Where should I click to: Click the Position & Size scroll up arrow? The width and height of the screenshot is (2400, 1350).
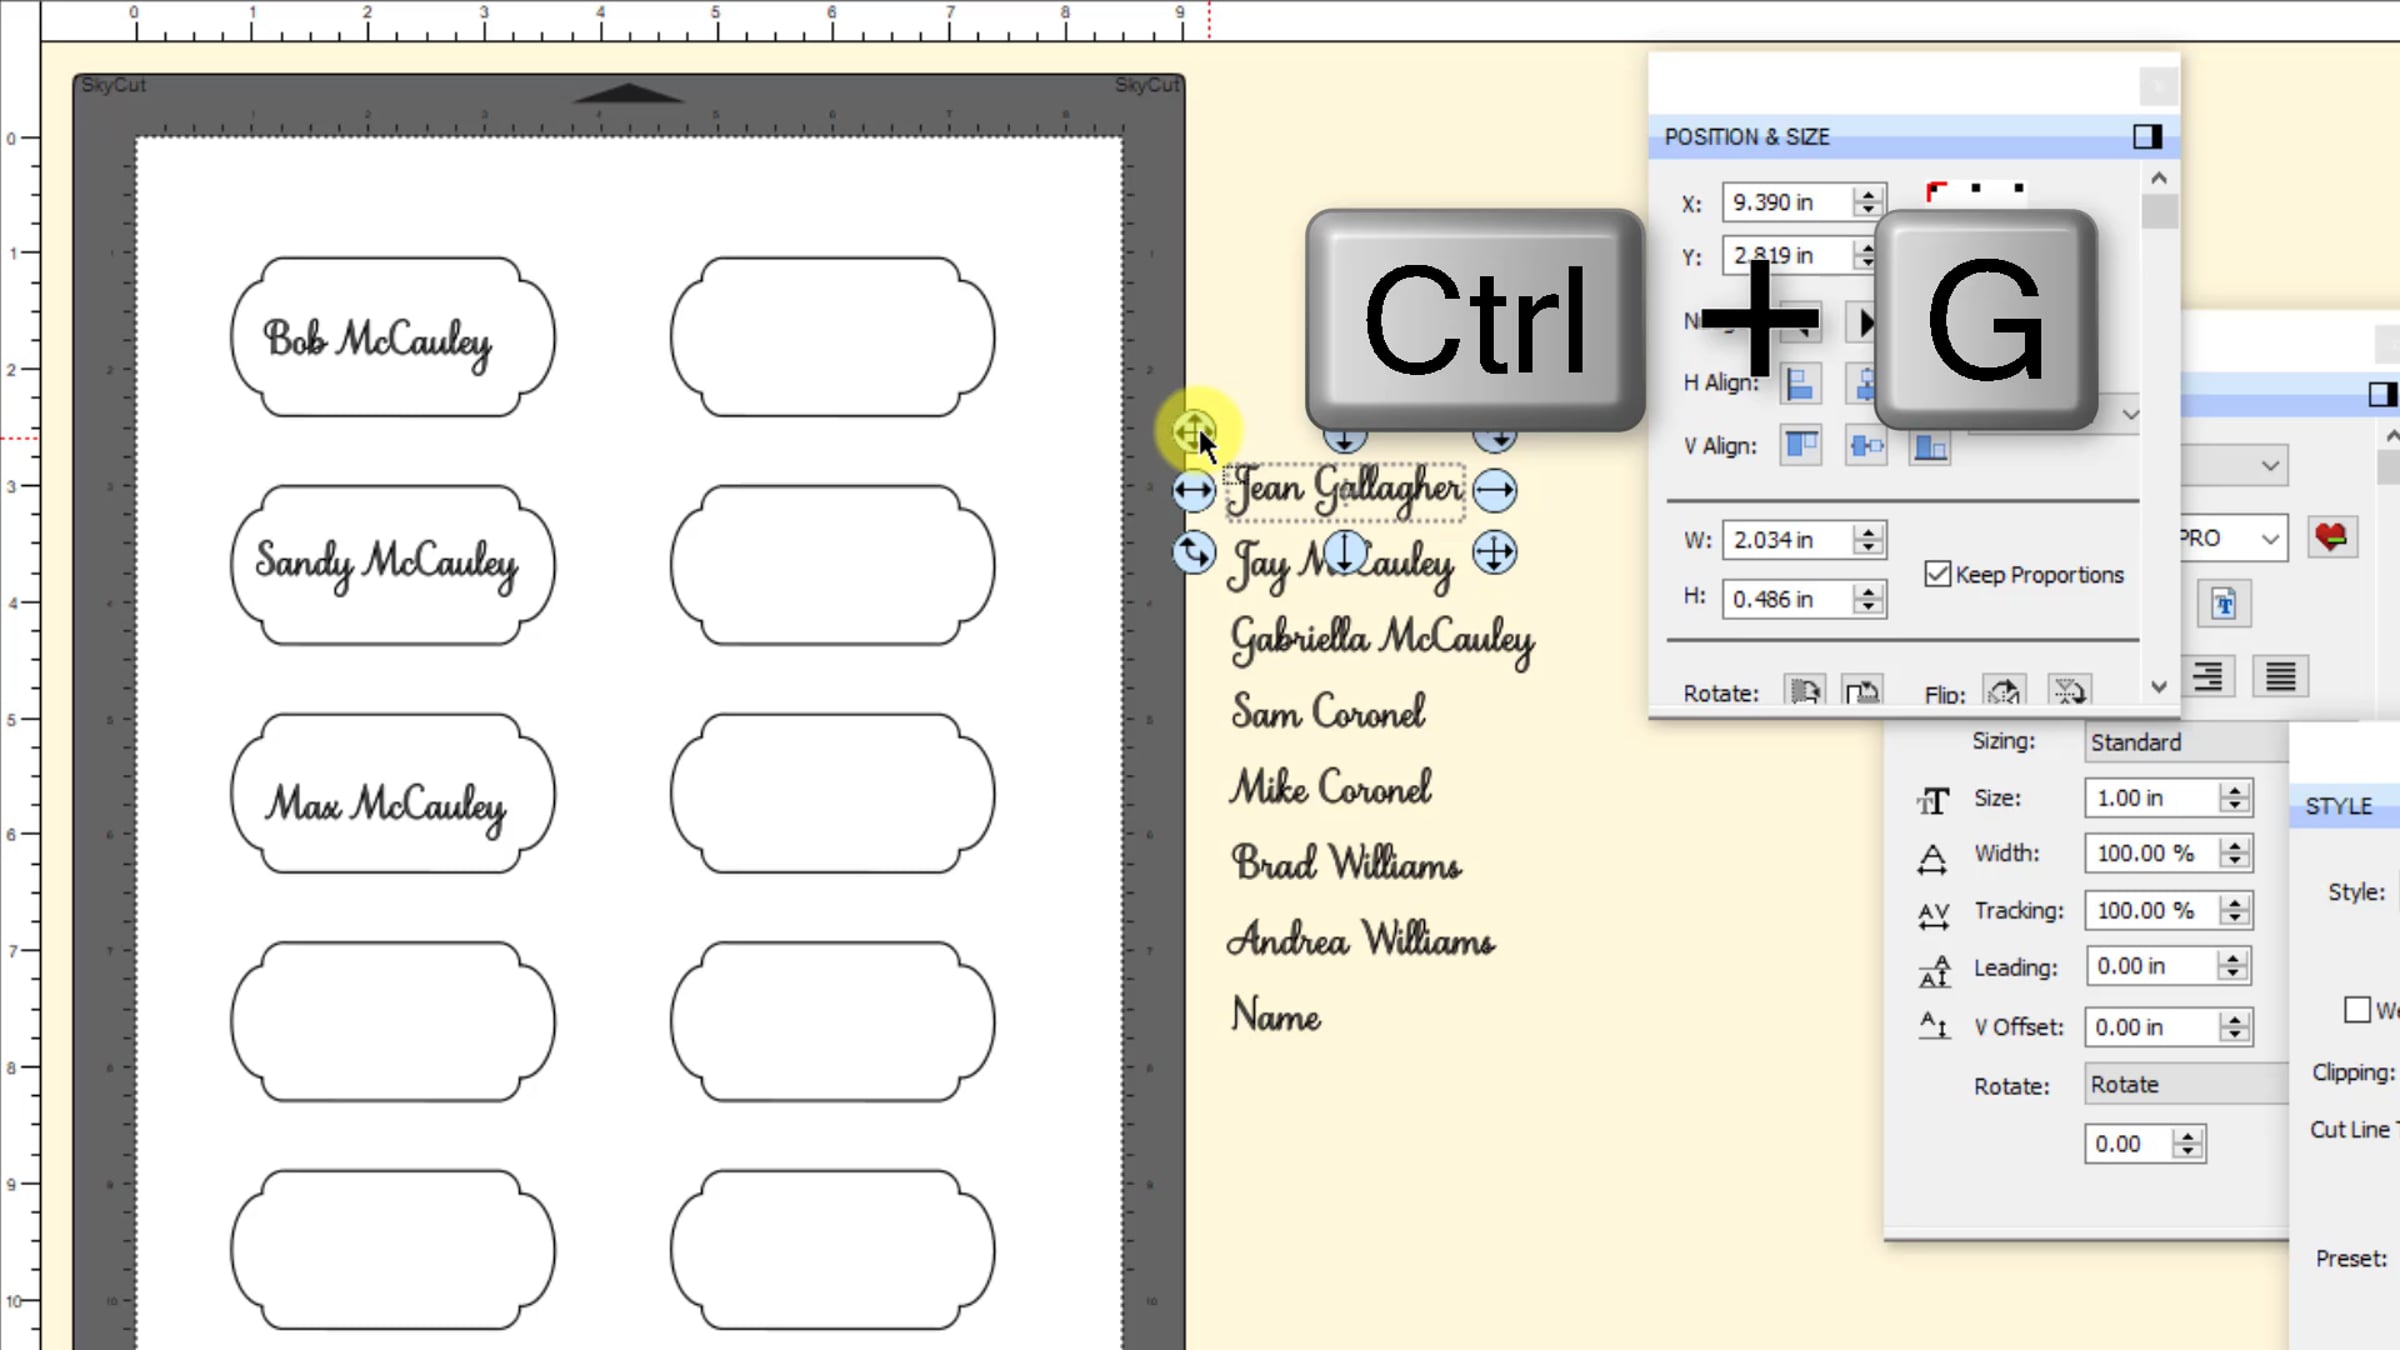pos(2159,179)
